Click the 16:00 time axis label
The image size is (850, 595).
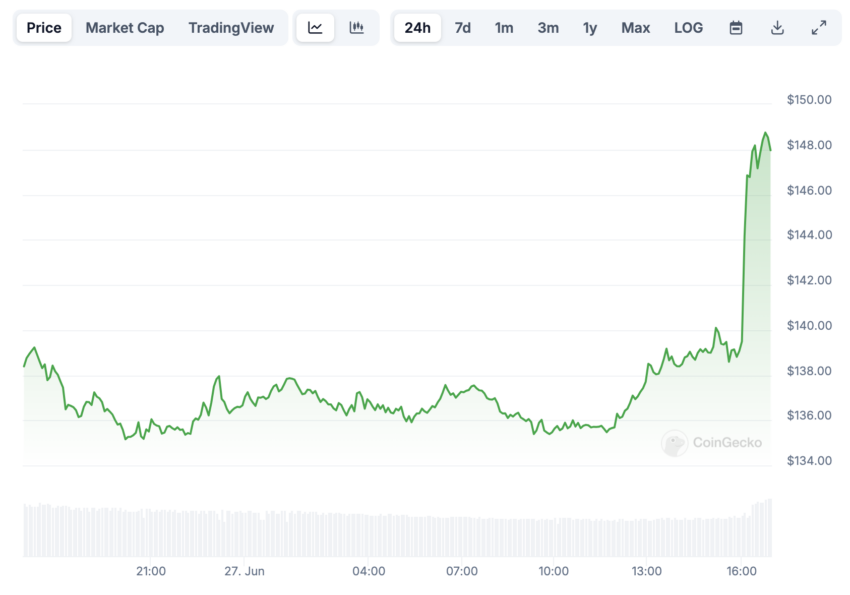click(741, 571)
